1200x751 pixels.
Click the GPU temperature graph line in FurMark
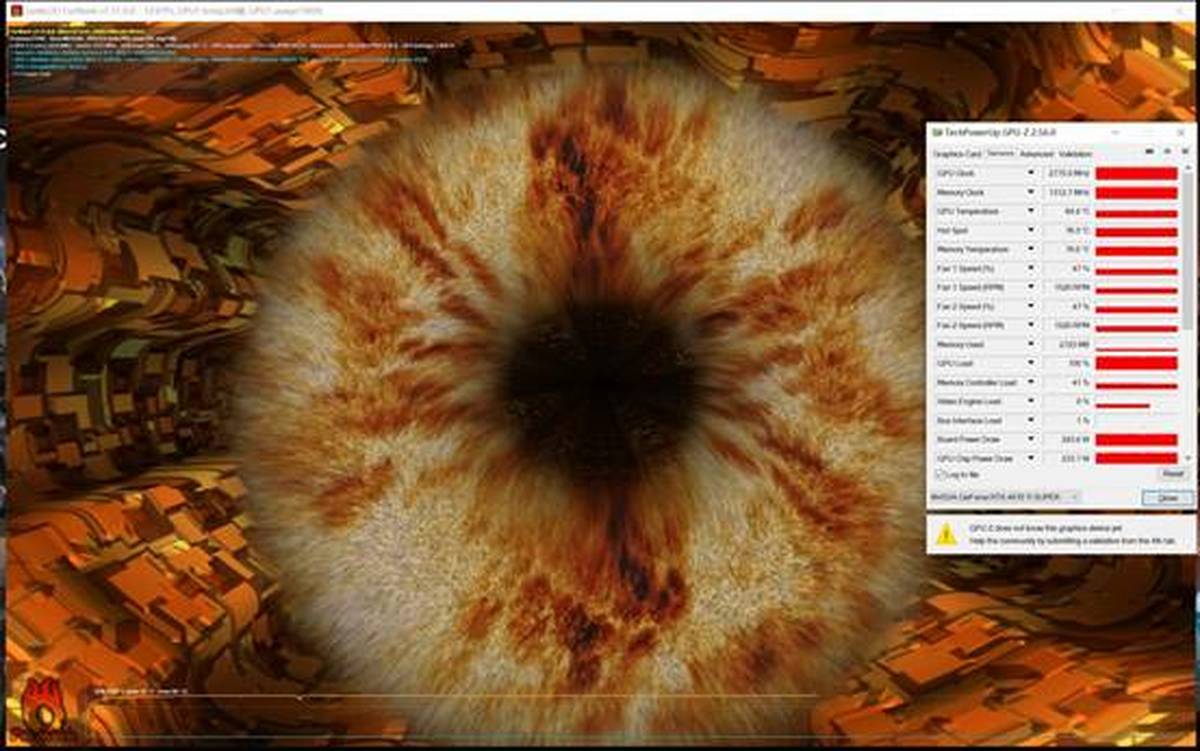tap(455, 696)
